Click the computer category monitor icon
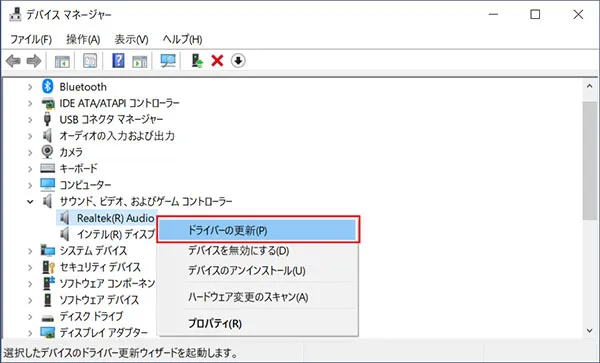Image resolution: width=600 pixels, height=363 pixels. (x=47, y=185)
